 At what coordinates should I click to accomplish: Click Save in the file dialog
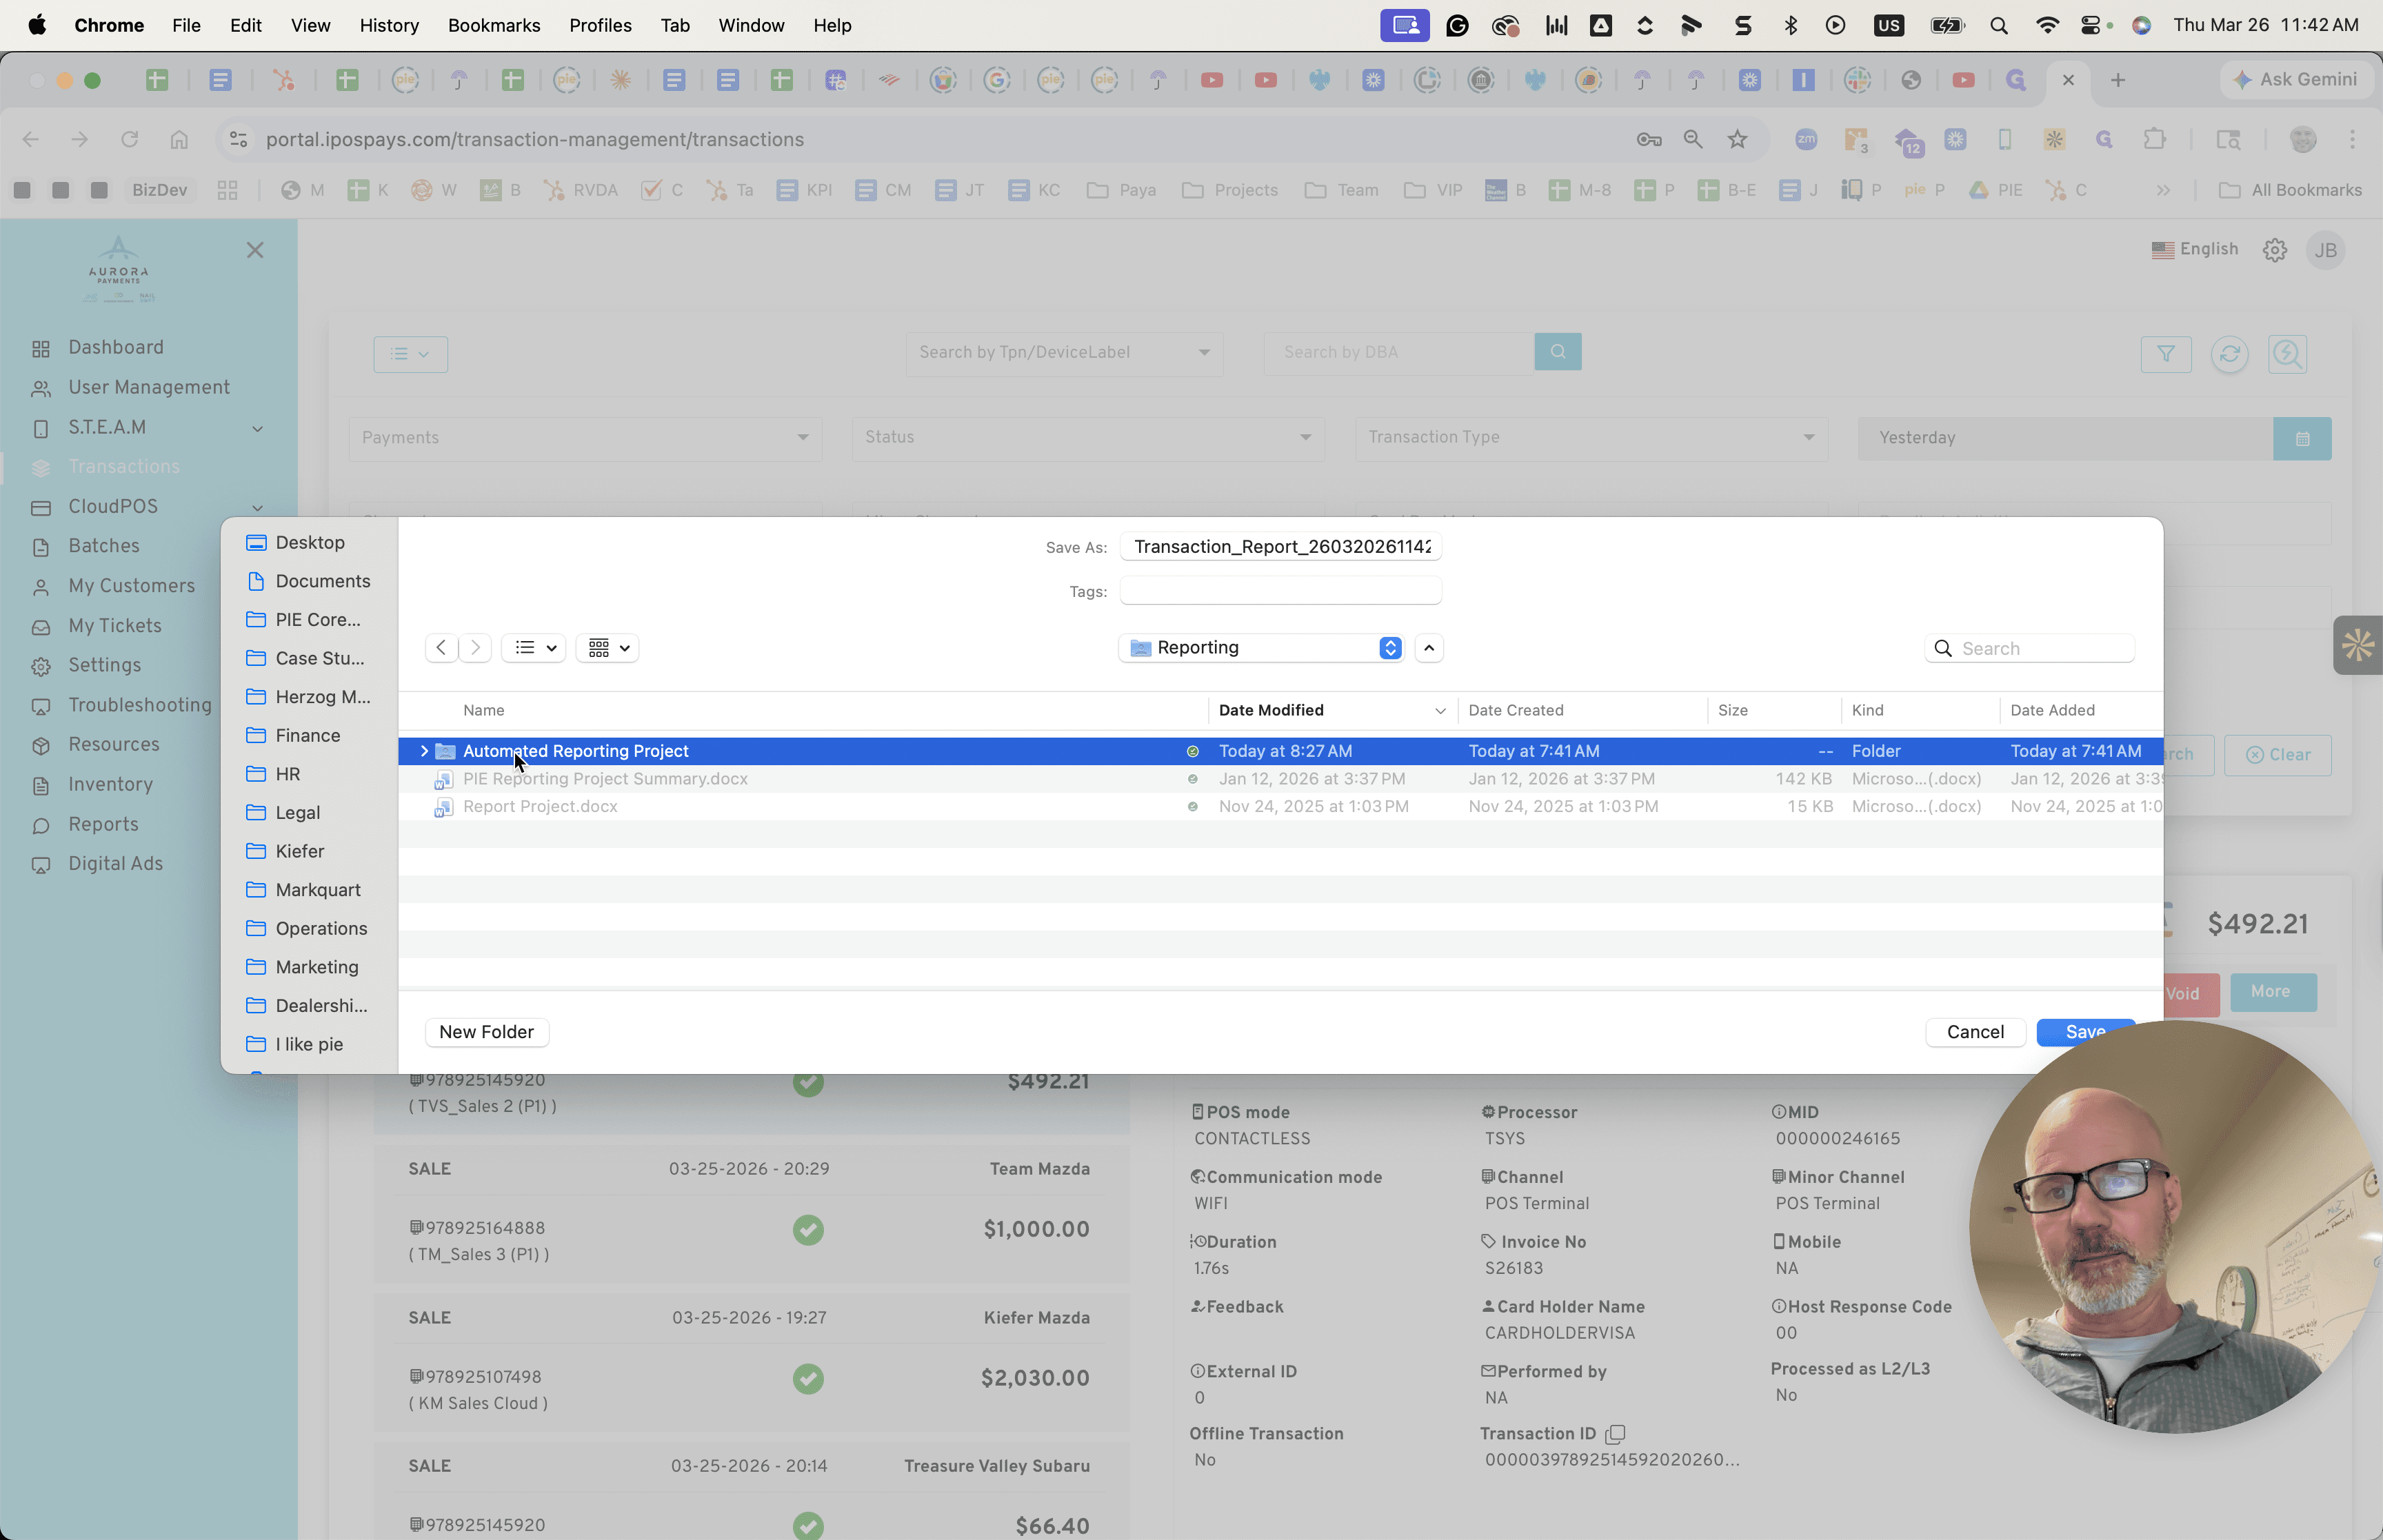pos(2085,1032)
